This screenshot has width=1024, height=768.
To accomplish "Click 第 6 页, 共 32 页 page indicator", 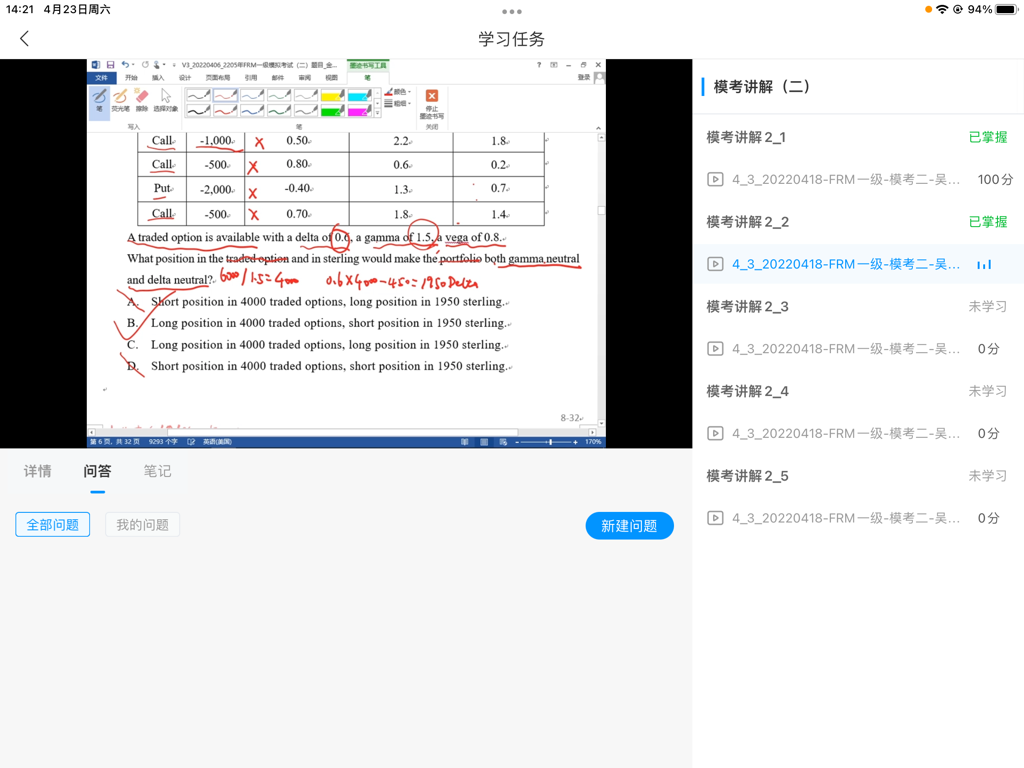I will click(x=115, y=442).
